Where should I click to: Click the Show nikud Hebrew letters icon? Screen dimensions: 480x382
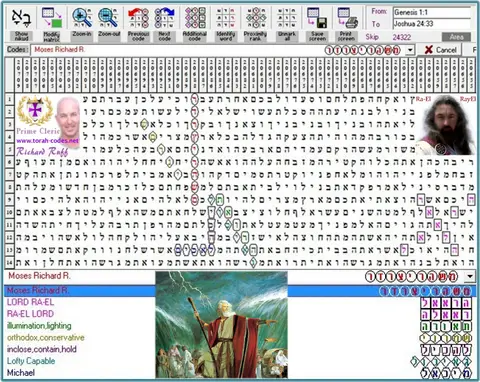(22, 18)
